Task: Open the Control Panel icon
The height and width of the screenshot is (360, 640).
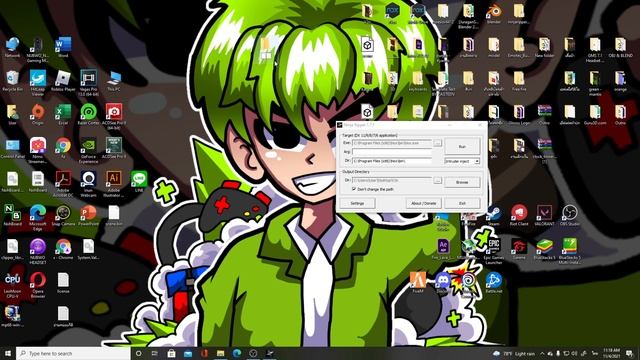Action: [12, 148]
